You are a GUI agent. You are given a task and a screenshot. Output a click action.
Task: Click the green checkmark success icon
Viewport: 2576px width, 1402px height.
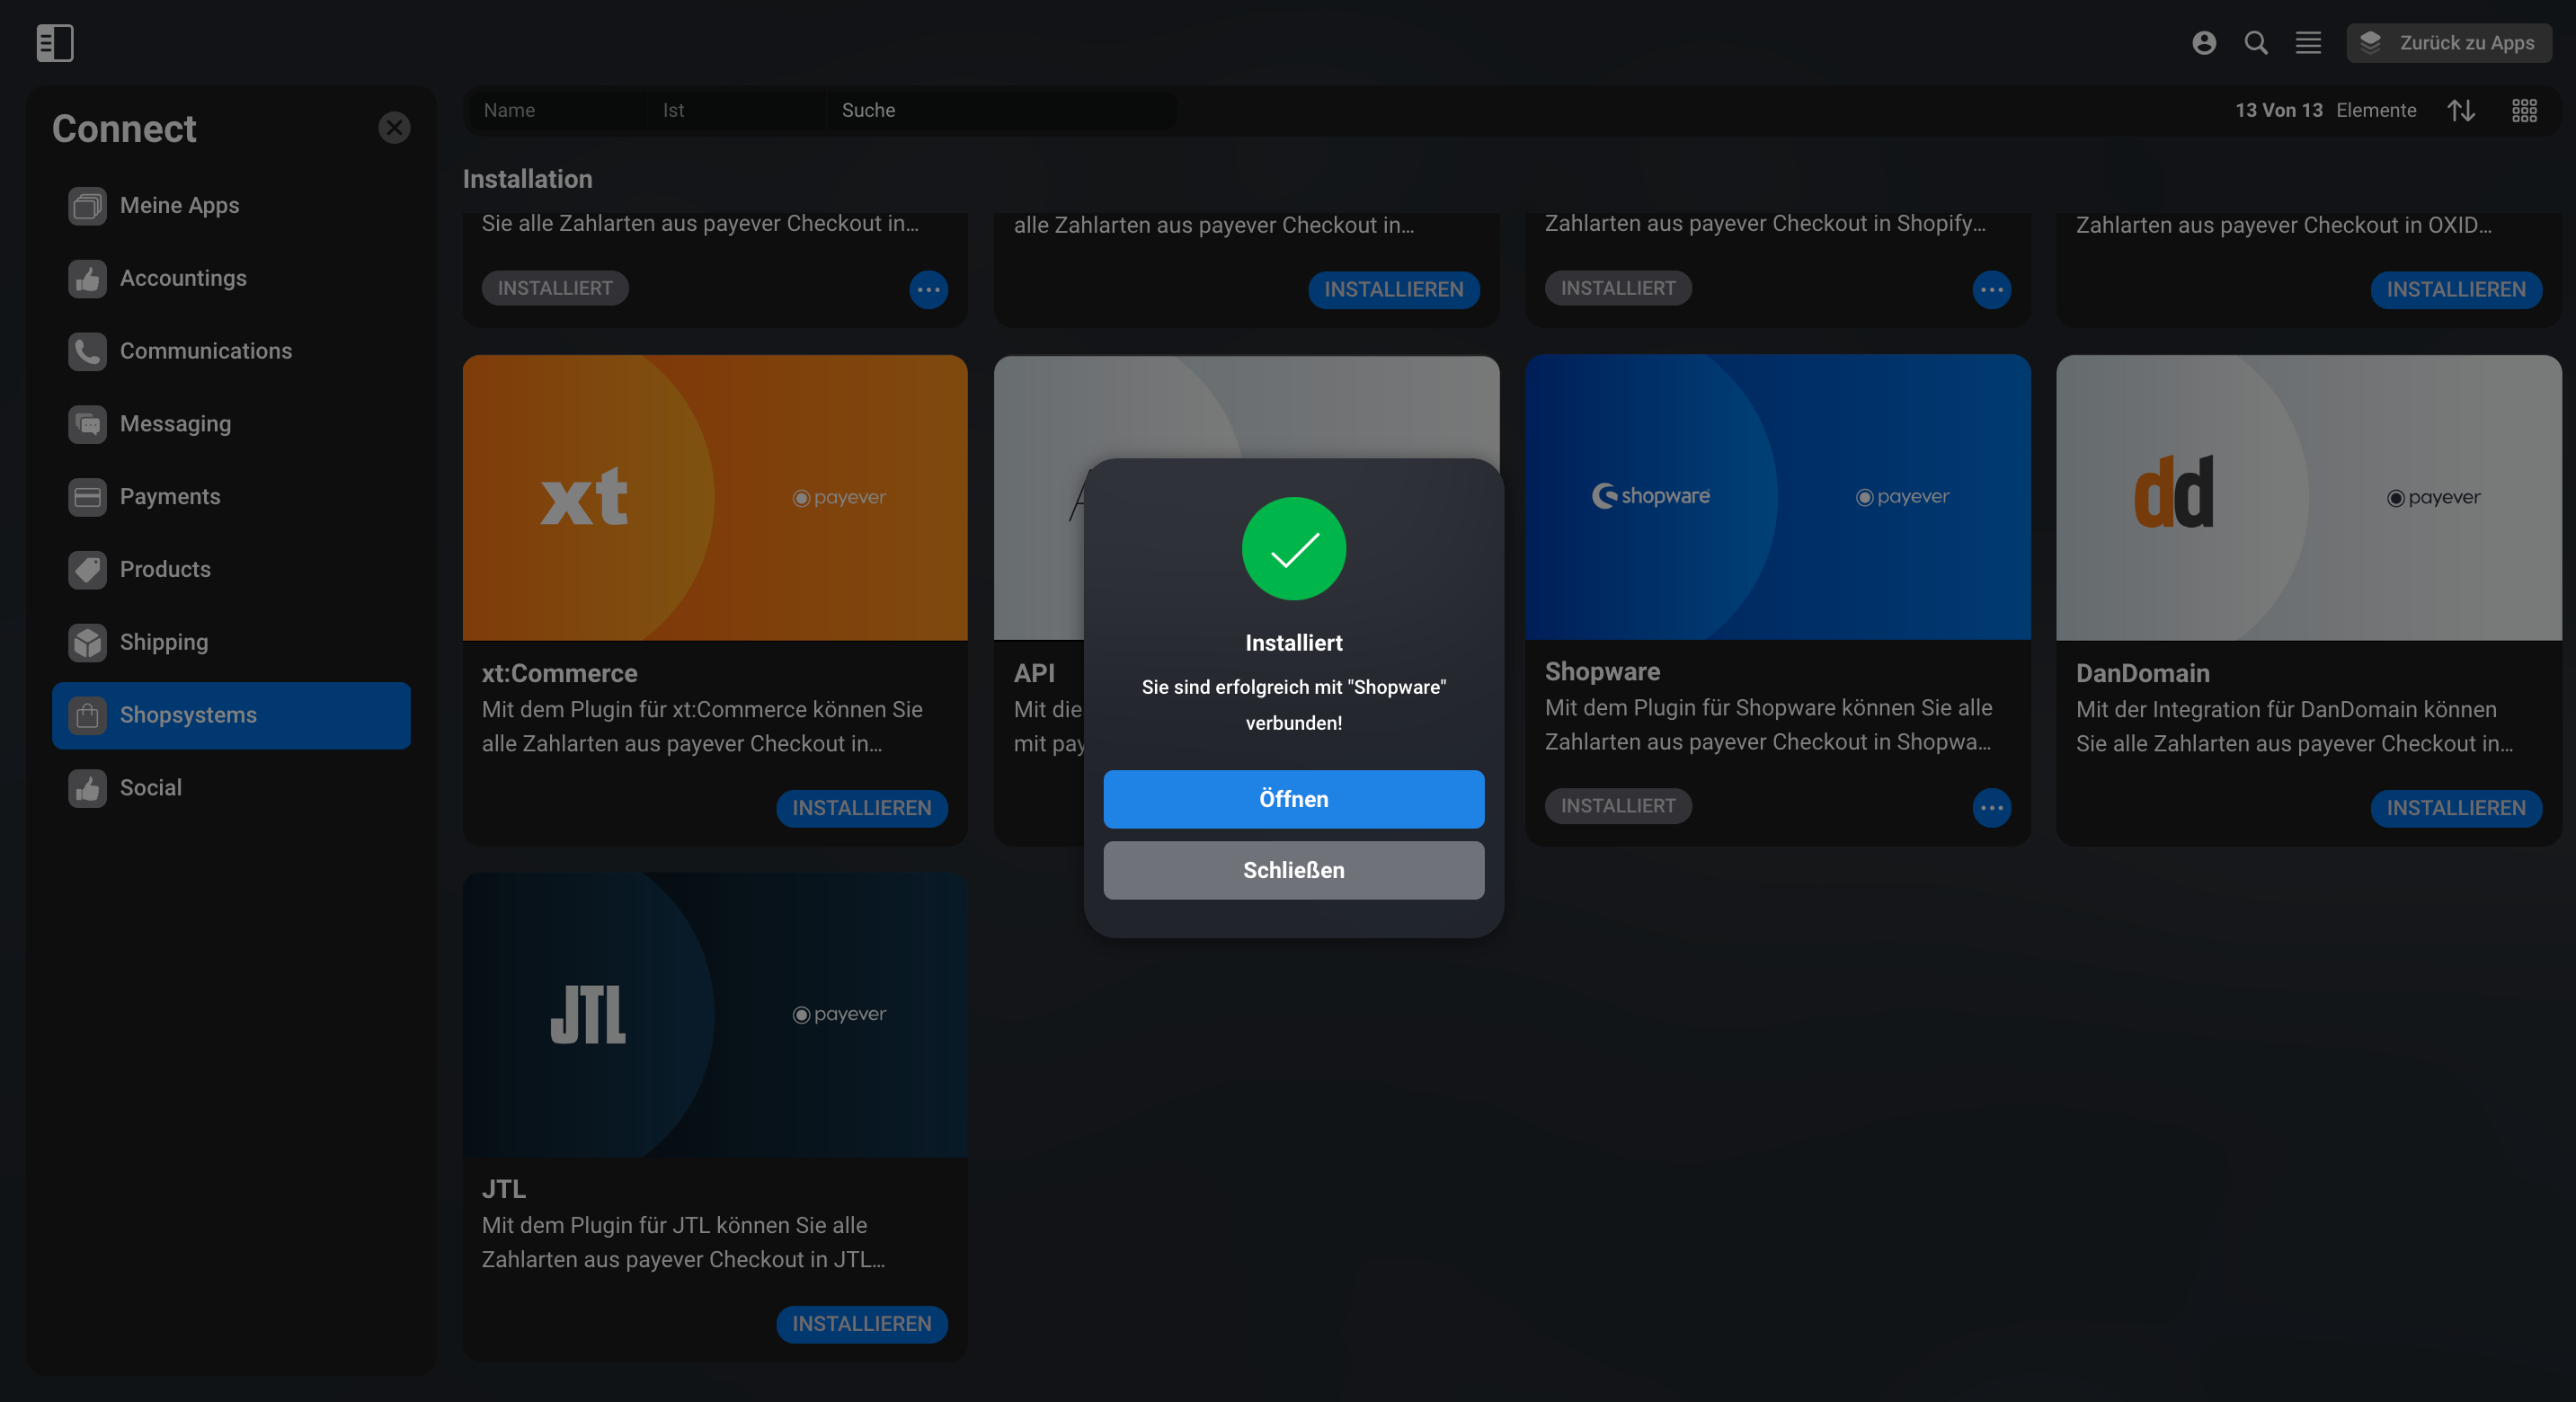[1294, 549]
